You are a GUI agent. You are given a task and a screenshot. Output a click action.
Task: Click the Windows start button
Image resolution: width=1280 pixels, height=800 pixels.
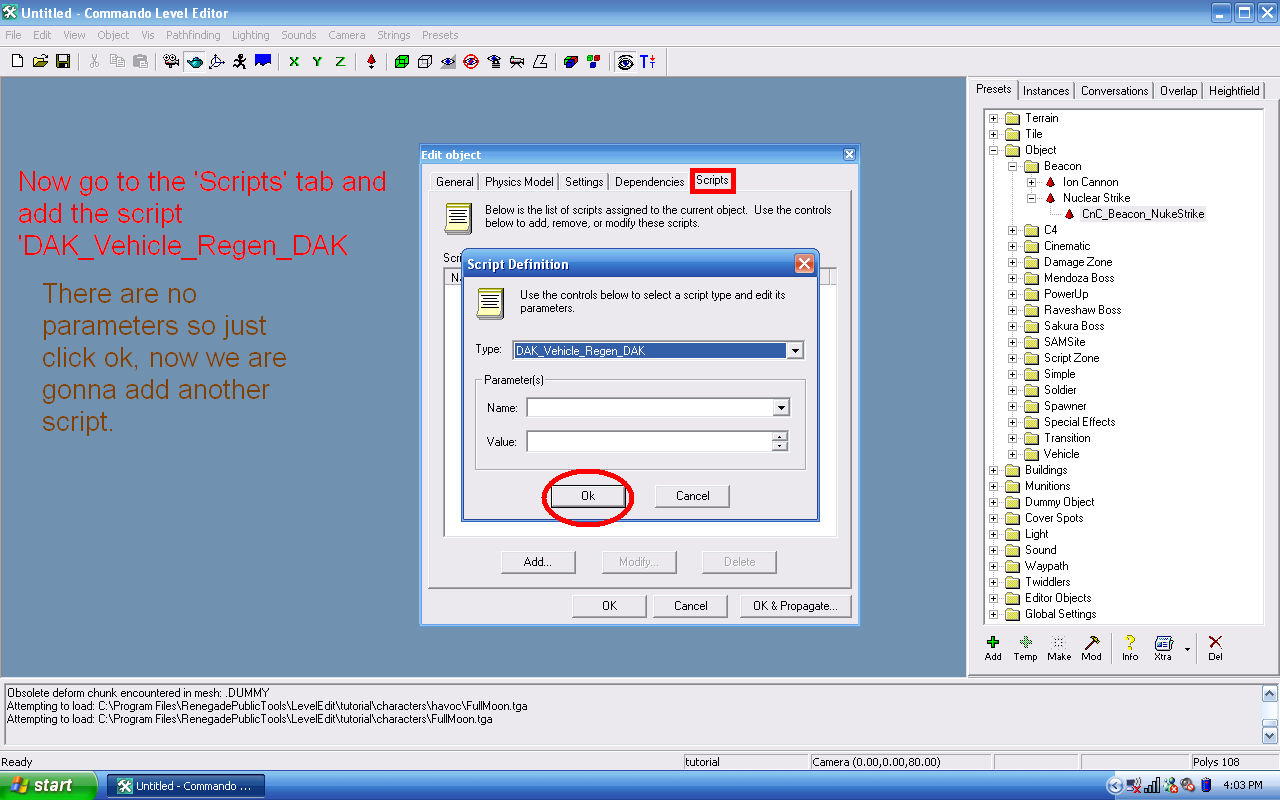click(x=48, y=786)
